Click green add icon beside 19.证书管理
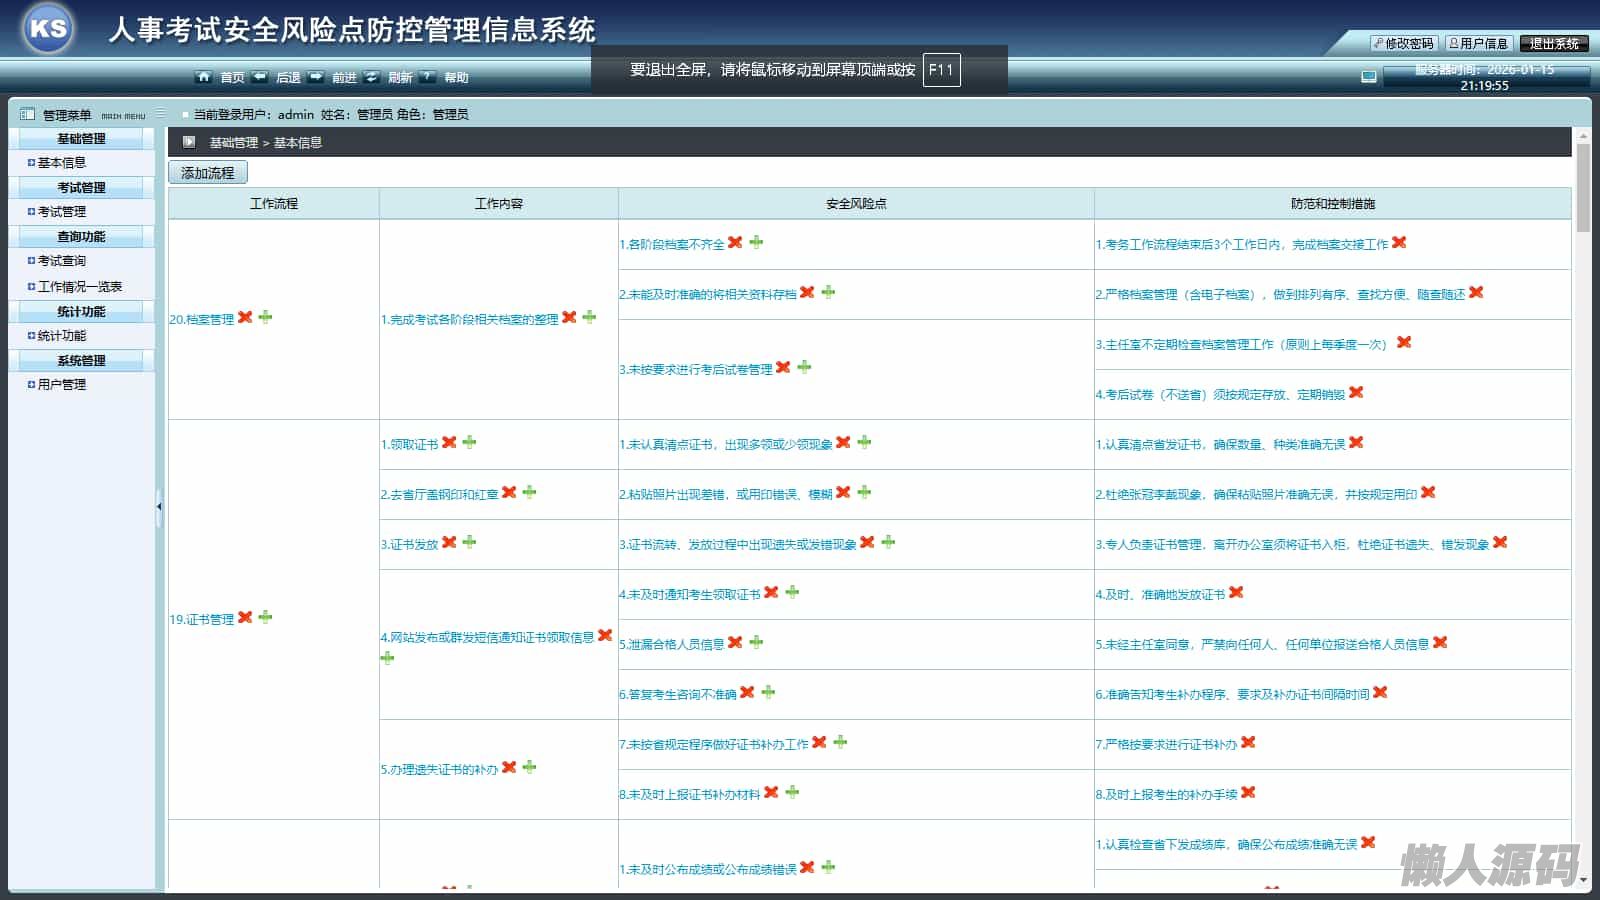Viewport: 1600px width, 900px height. 265,617
